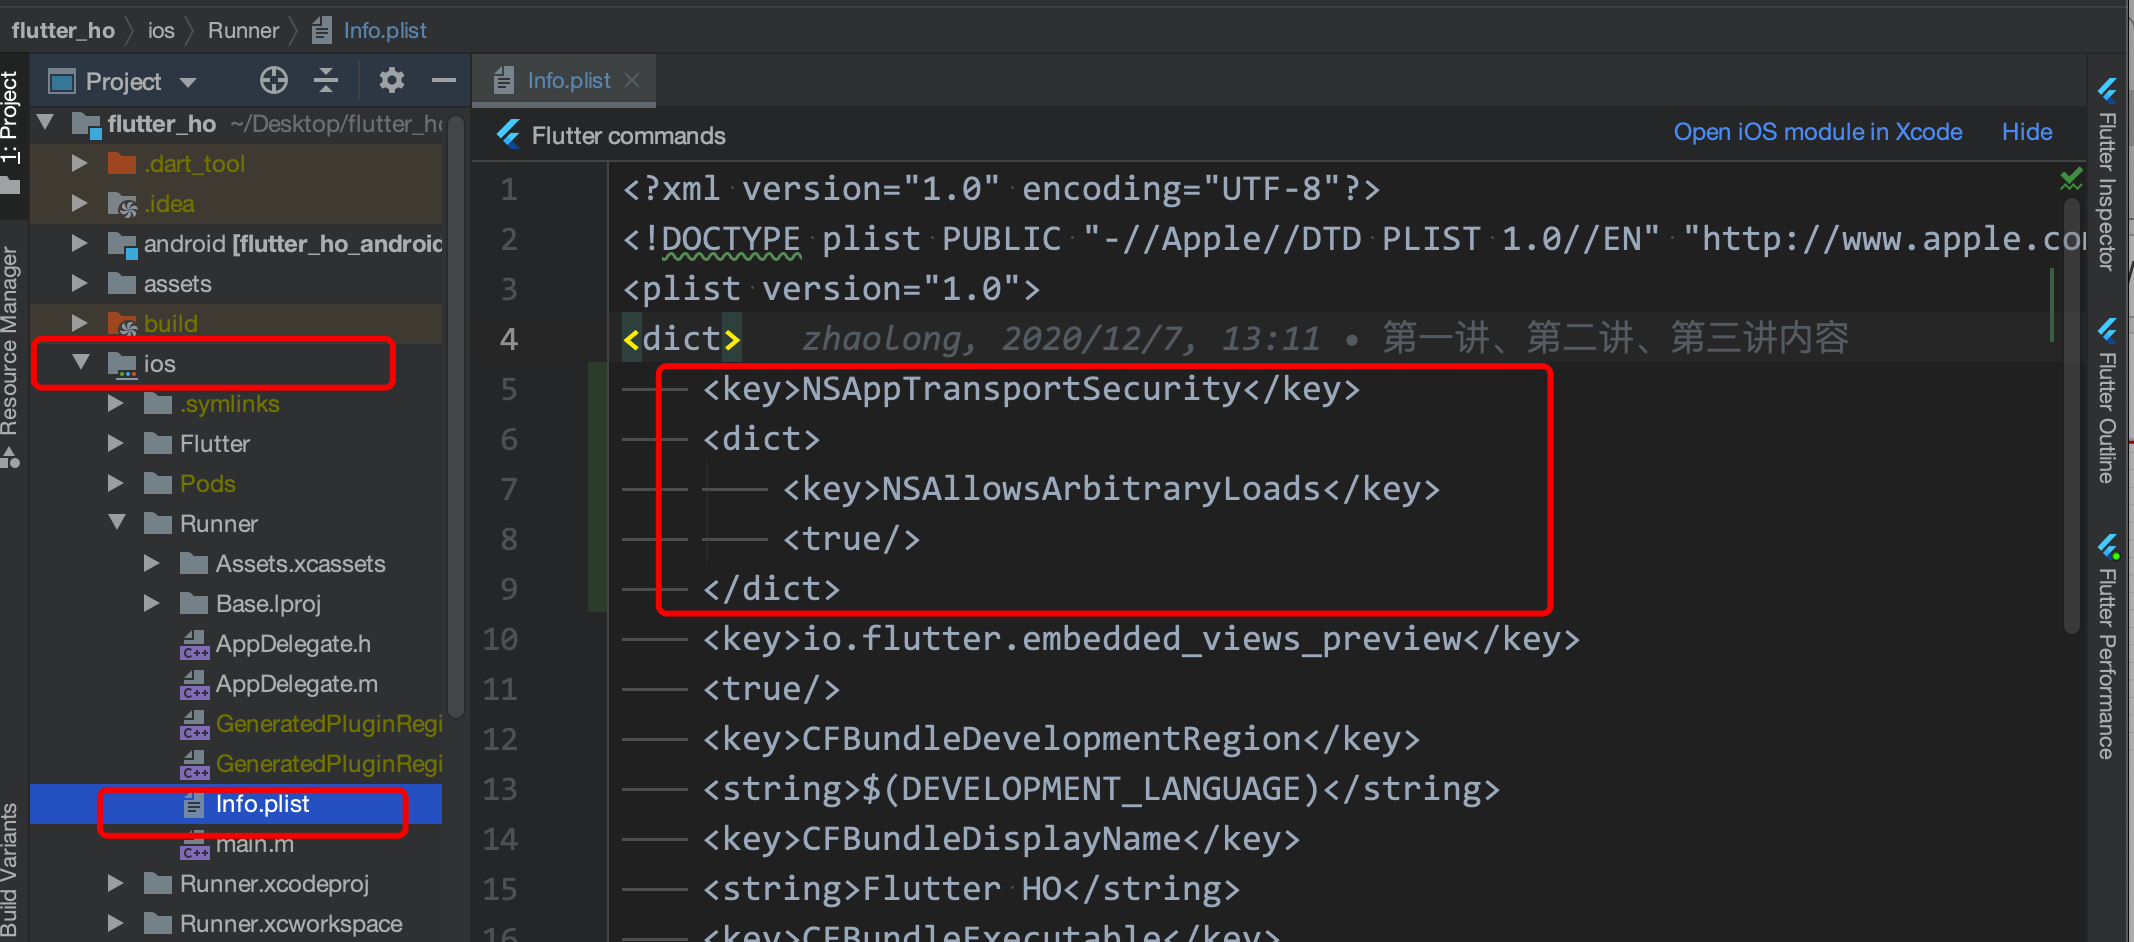This screenshot has width=2134, height=942.
Task: Expand the assets folder
Action: coord(80,283)
